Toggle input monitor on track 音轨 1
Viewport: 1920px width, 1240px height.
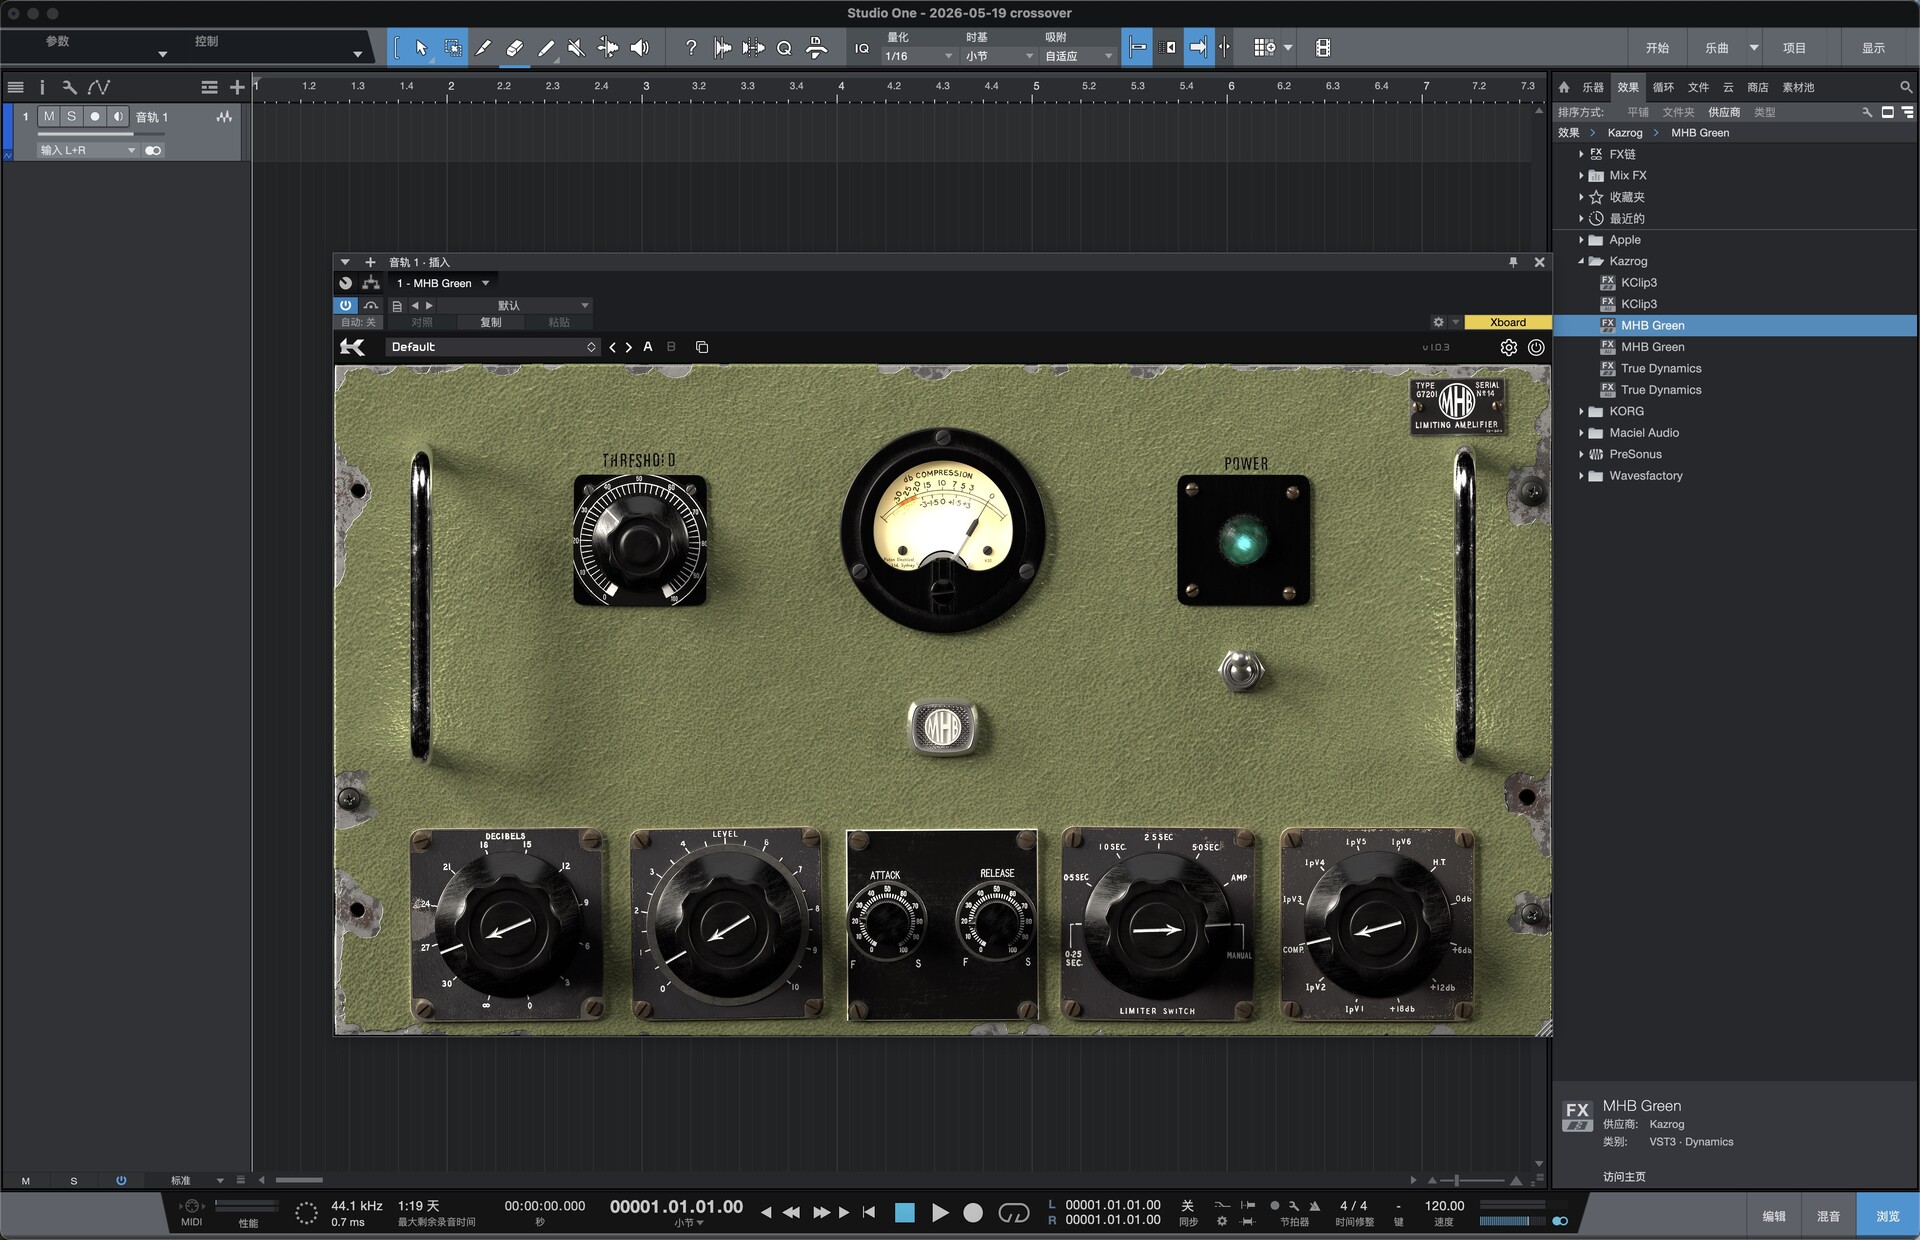tap(118, 117)
